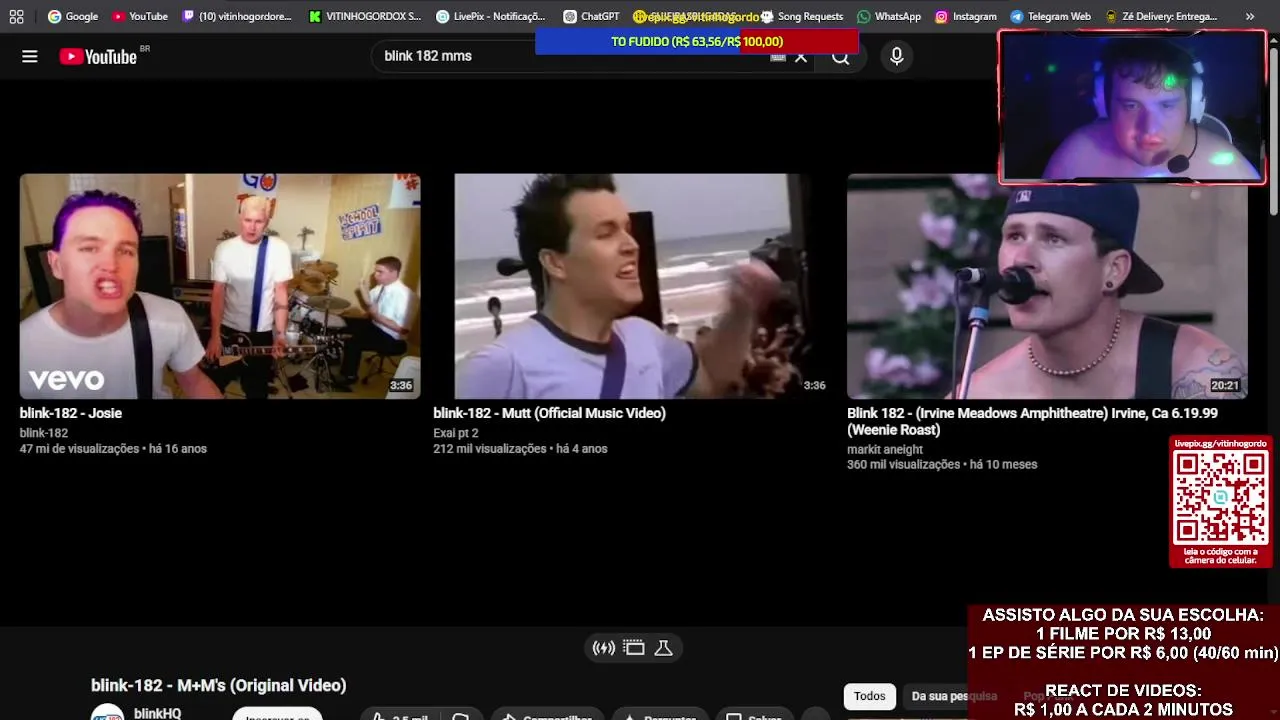Click '360 mil visualizações' text under Irvine video
The height and width of the screenshot is (720, 1280).
904,464
